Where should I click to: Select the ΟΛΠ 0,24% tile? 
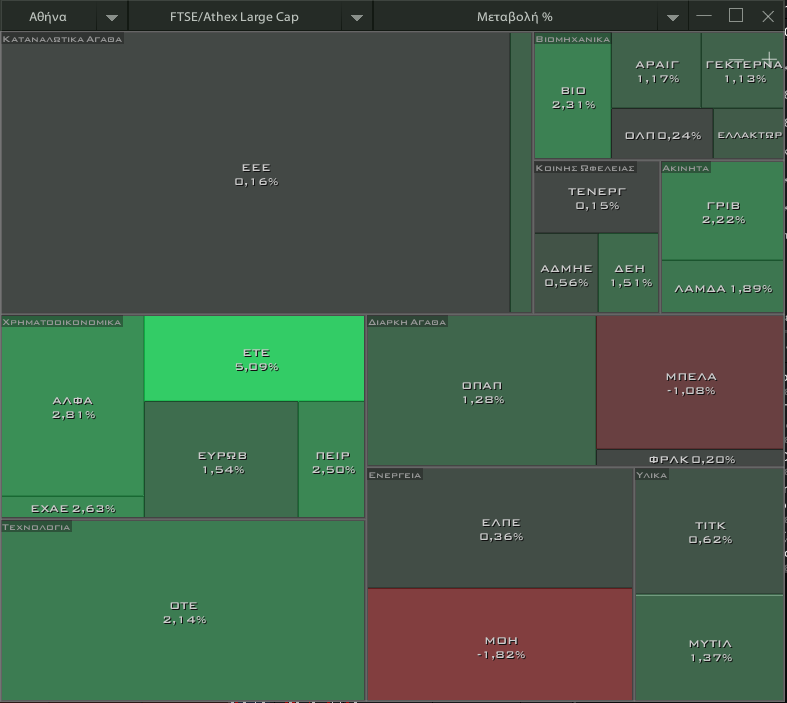663,134
